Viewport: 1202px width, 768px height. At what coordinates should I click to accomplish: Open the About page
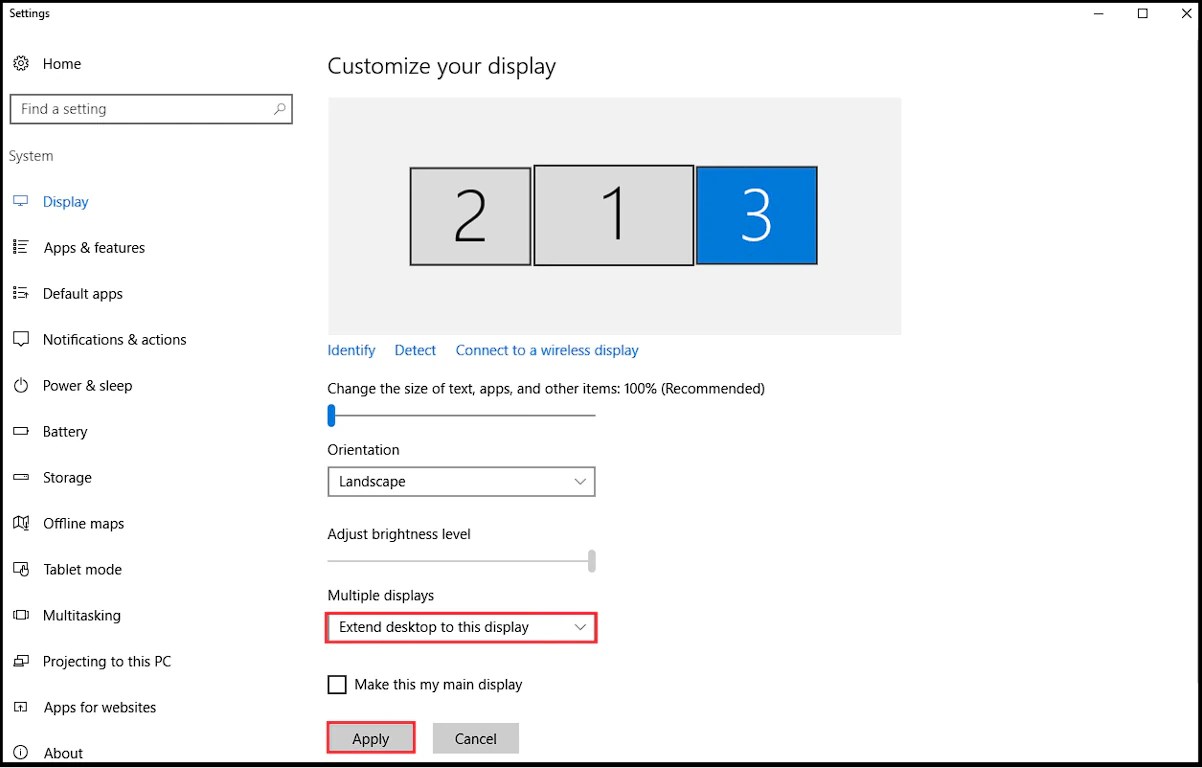click(x=63, y=753)
